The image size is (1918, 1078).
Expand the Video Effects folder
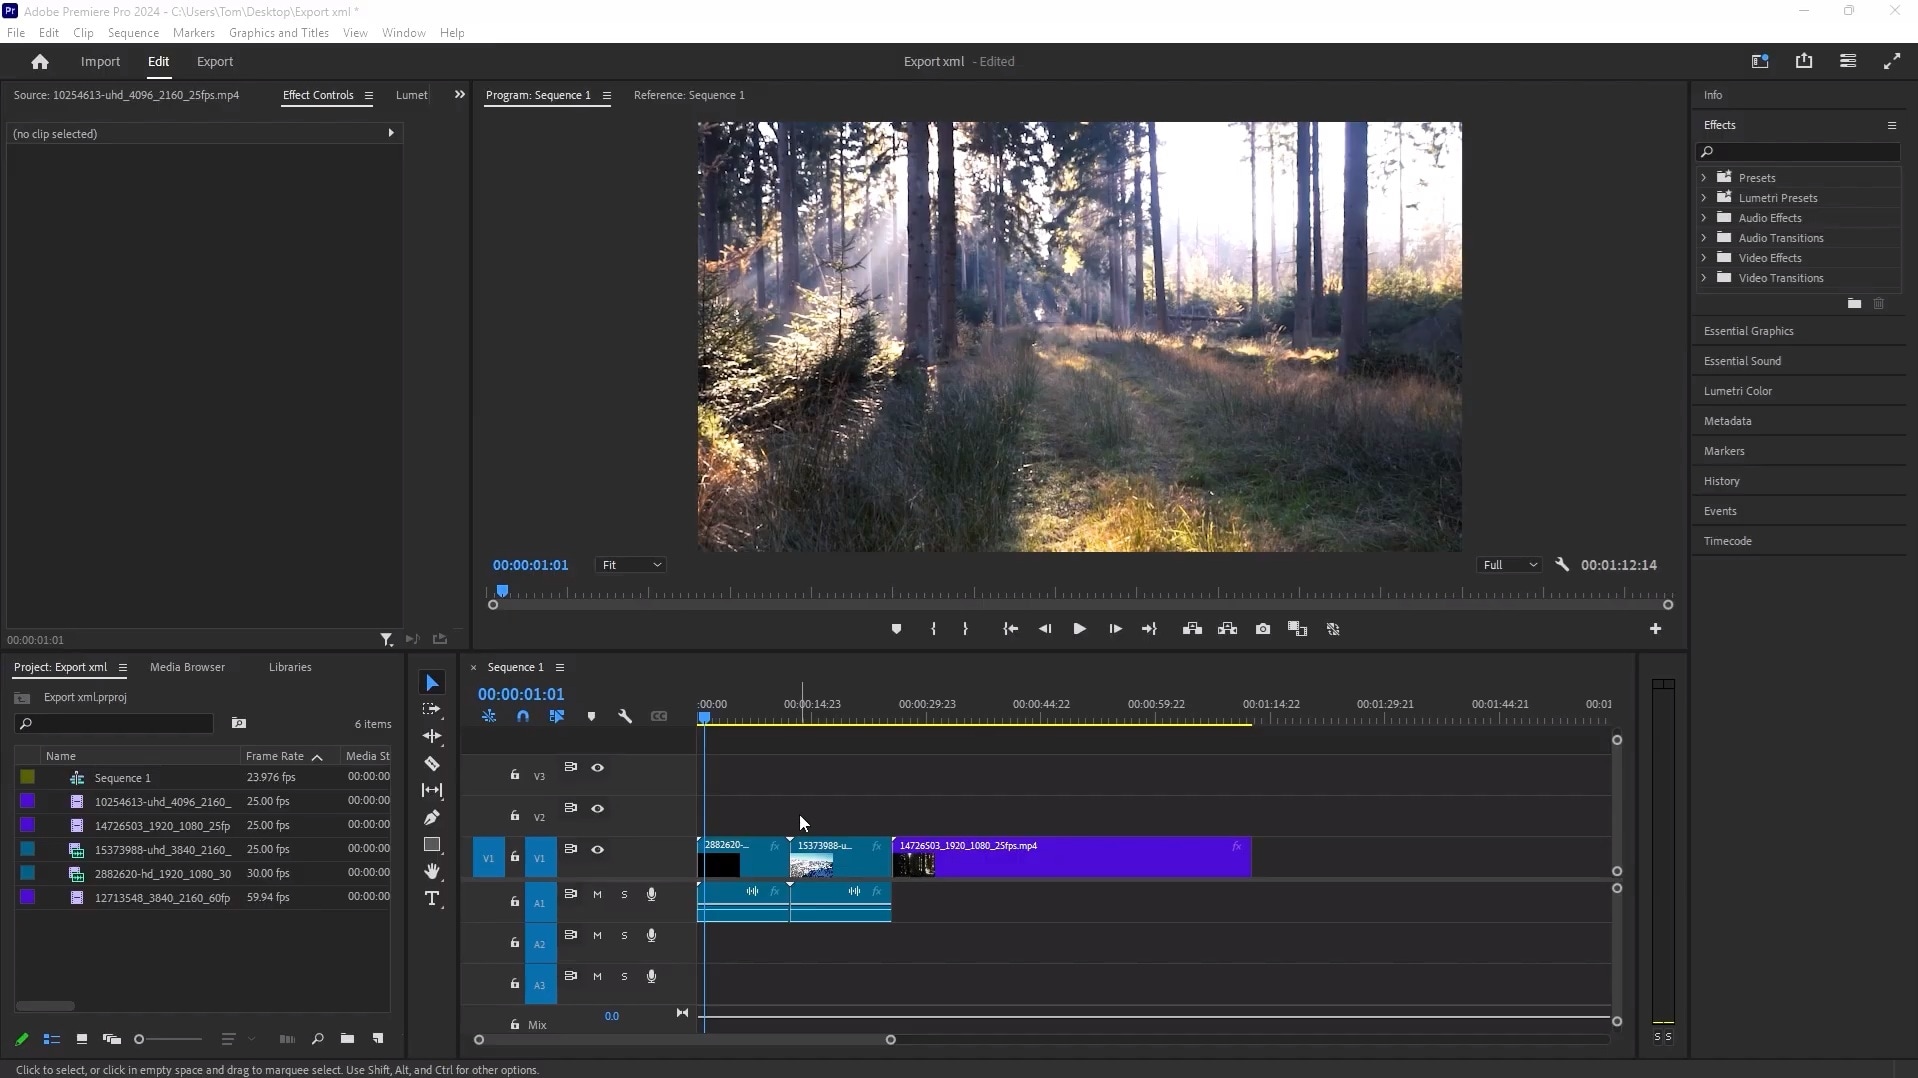click(x=1704, y=258)
